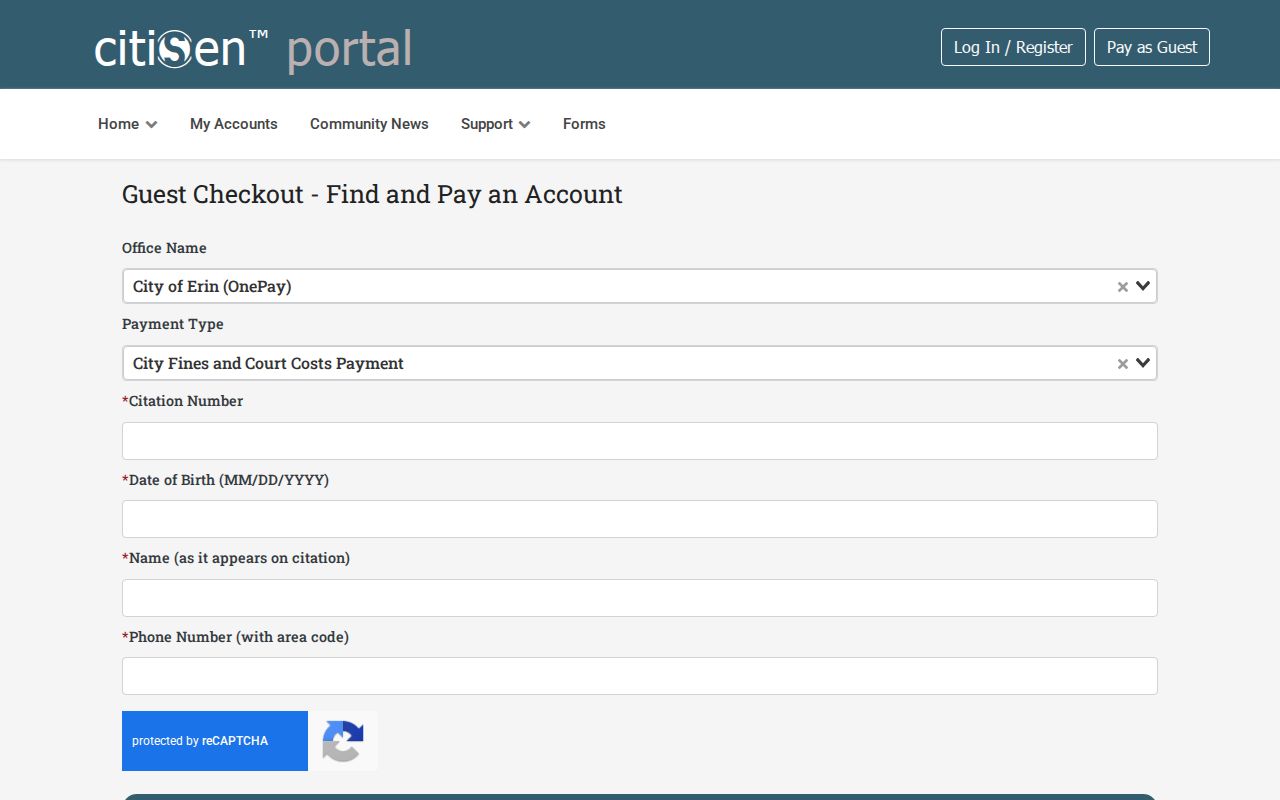Image resolution: width=1280 pixels, height=800 pixels.
Task: Click the Phone Number input field
Action: [640, 676]
